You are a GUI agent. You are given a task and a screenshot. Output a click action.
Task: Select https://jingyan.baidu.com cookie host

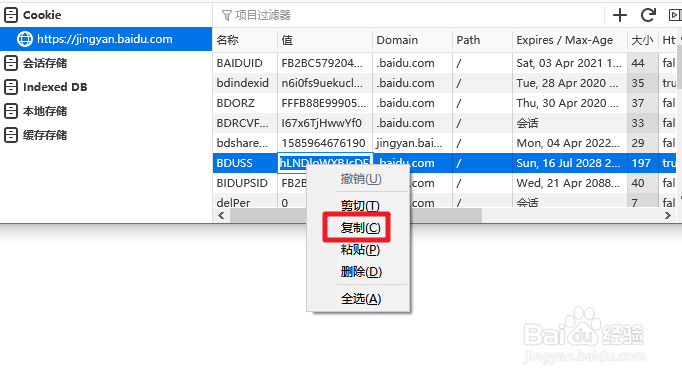(106, 39)
